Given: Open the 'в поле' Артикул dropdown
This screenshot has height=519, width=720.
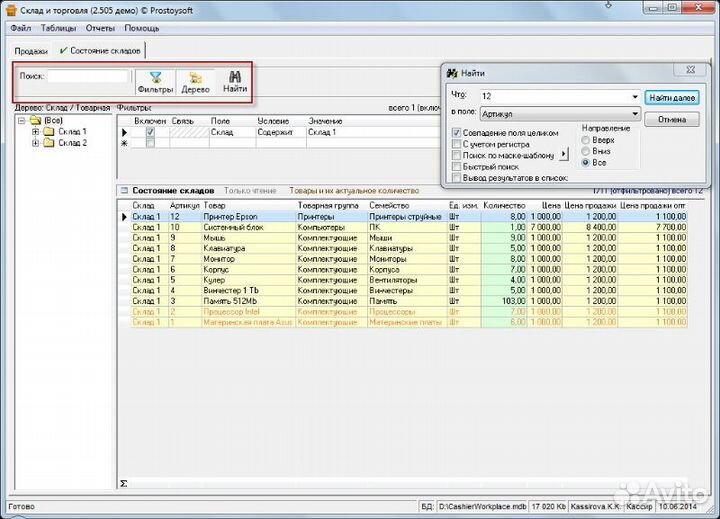Looking at the screenshot, I should click(634, 114).
